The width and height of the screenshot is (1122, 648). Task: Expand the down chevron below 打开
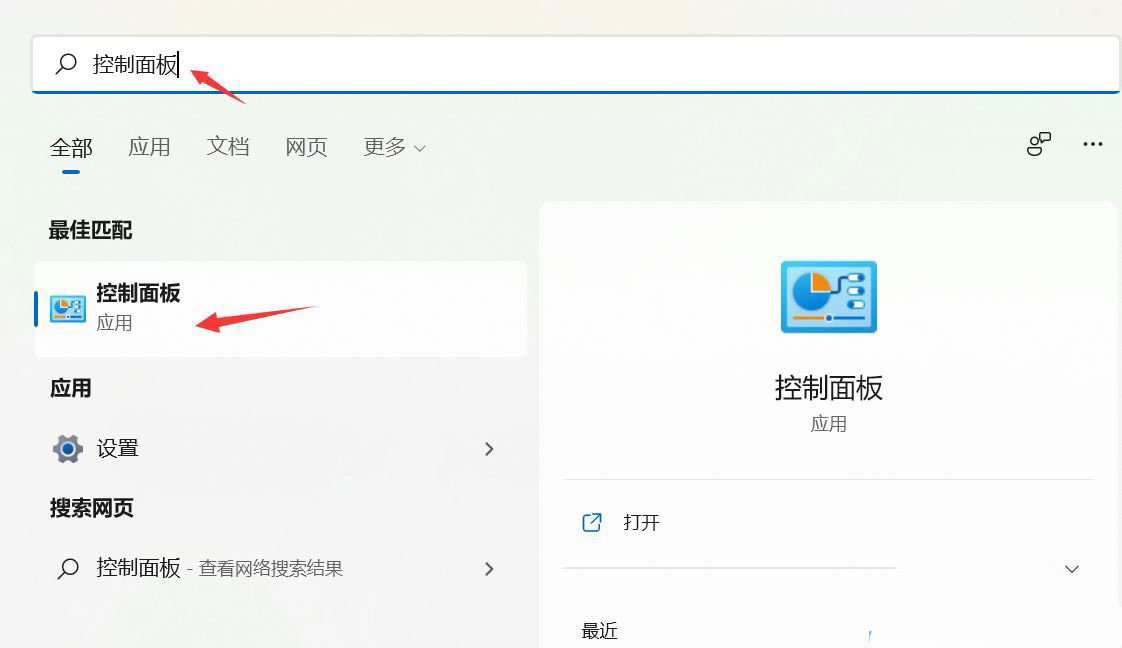1071,568
